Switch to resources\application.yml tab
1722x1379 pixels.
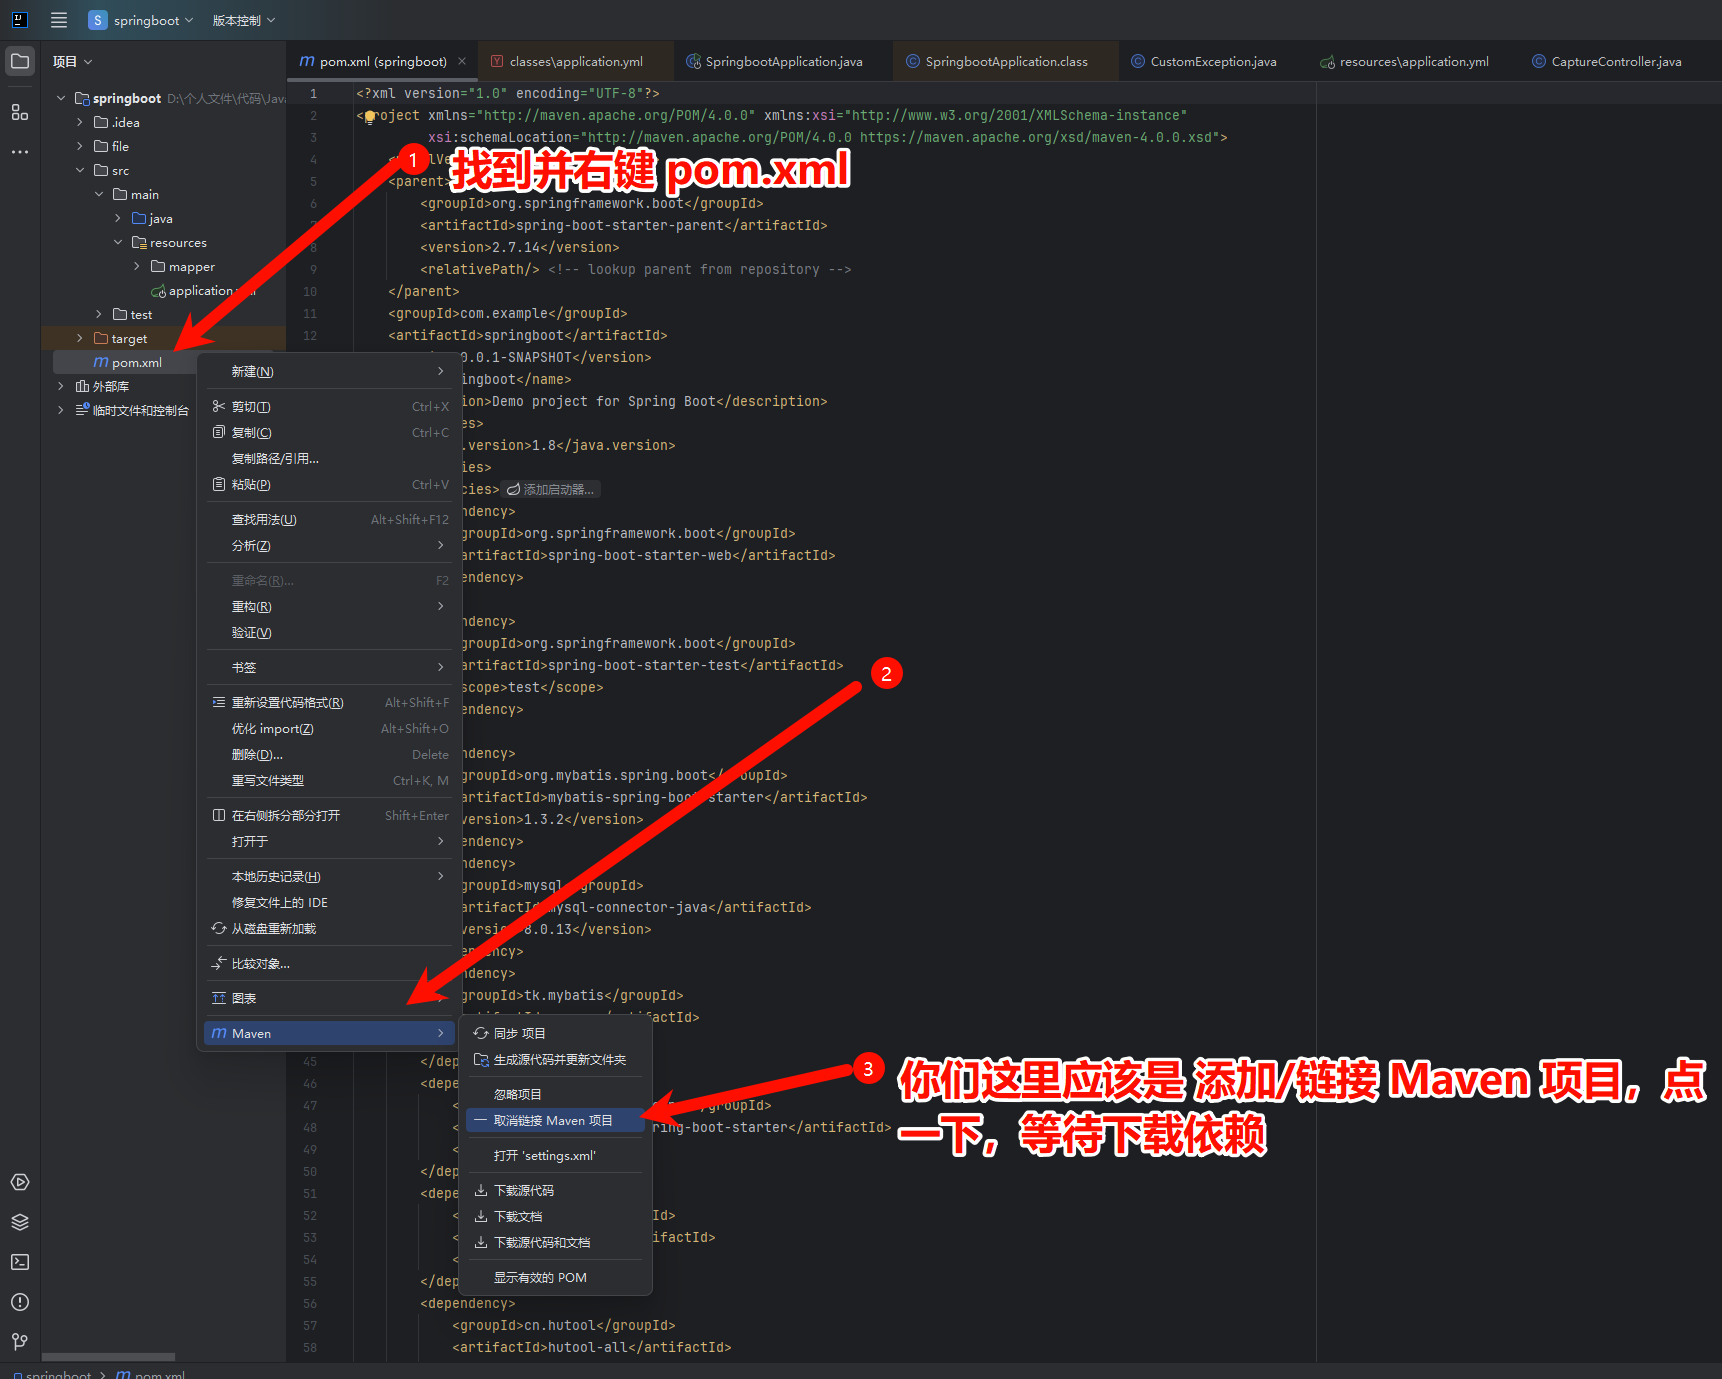coord(1413,61)
